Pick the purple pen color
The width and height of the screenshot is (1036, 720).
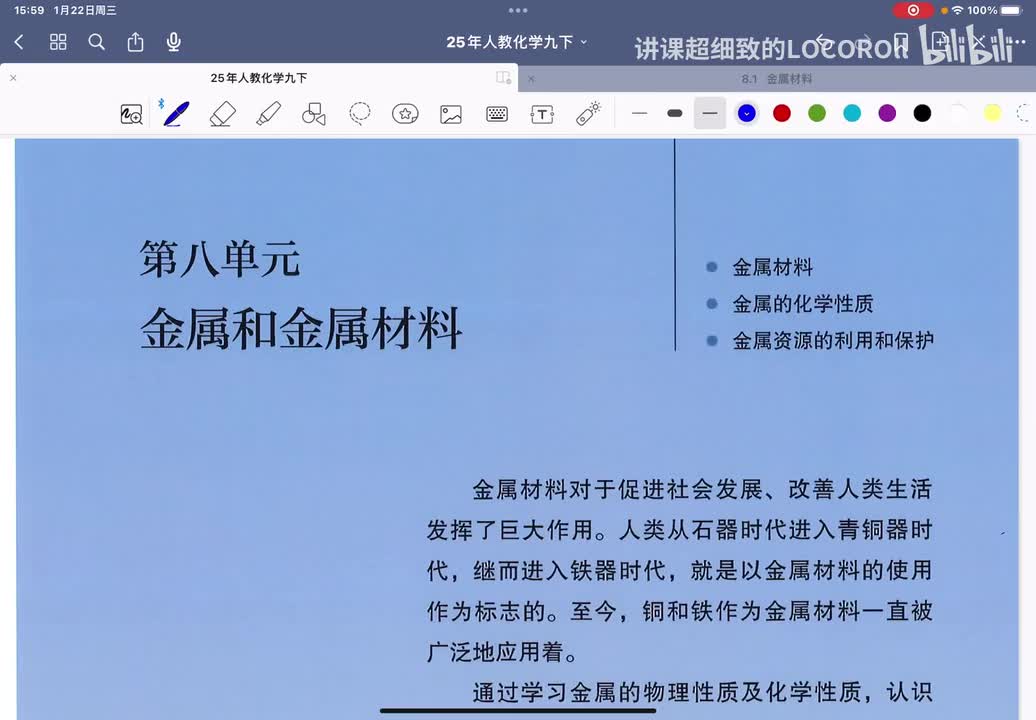[x=887, y=114]
